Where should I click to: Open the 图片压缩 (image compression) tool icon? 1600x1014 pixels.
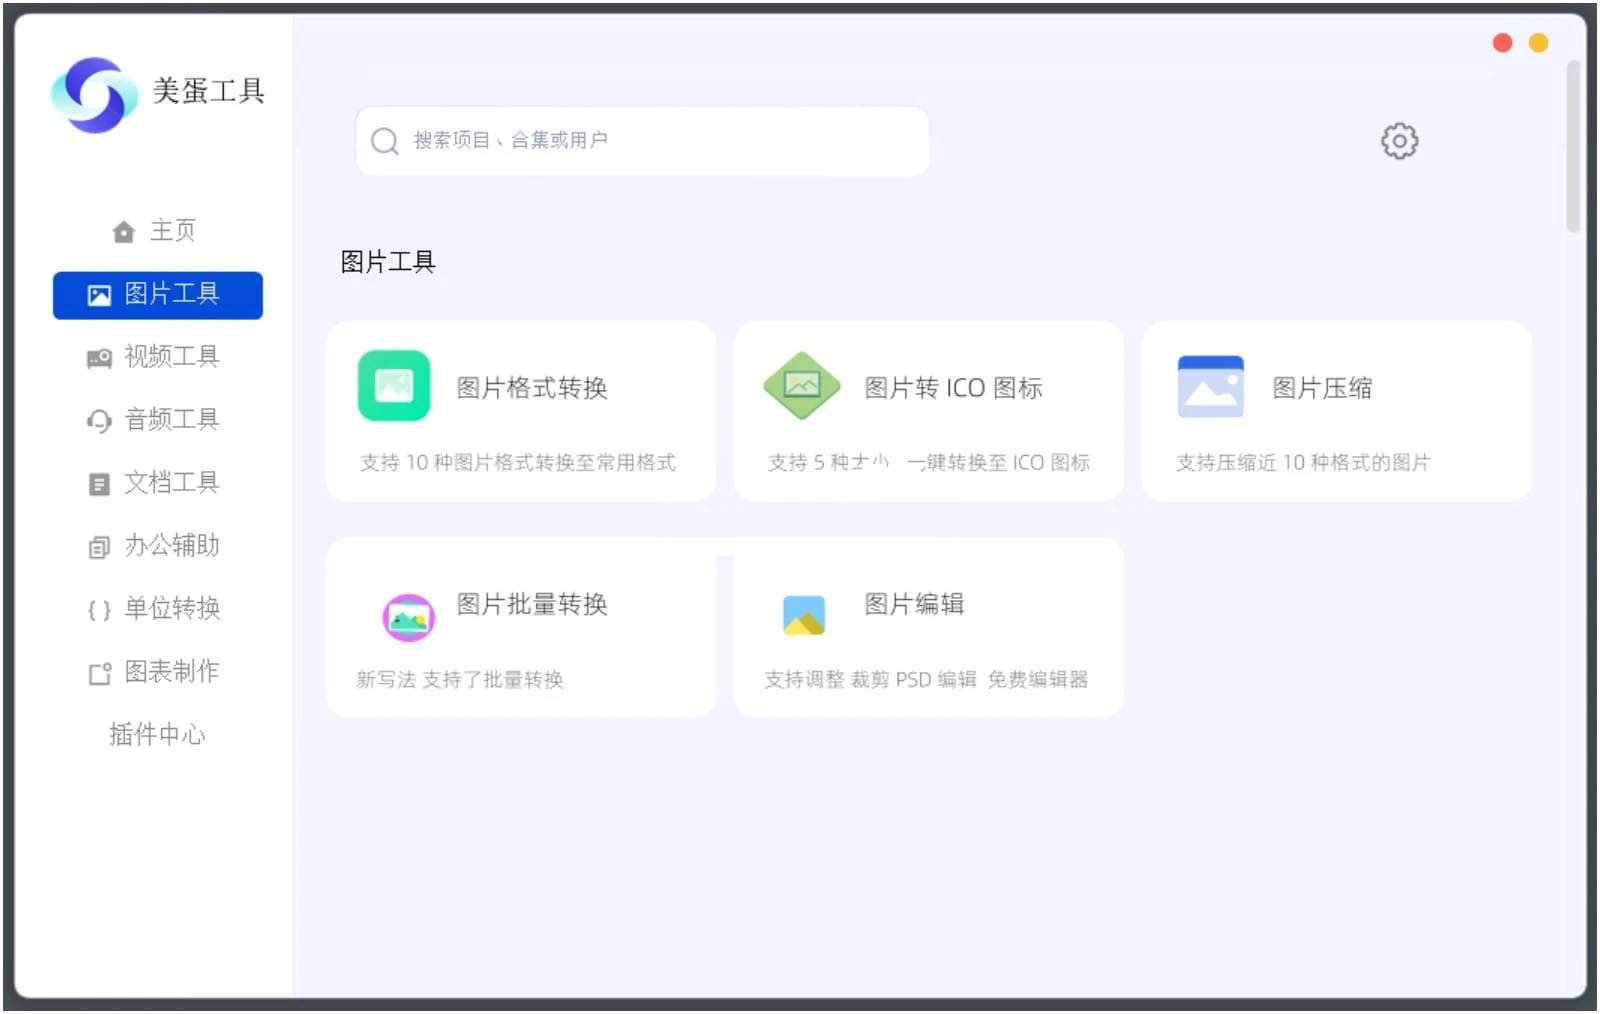pos(1210,384)
